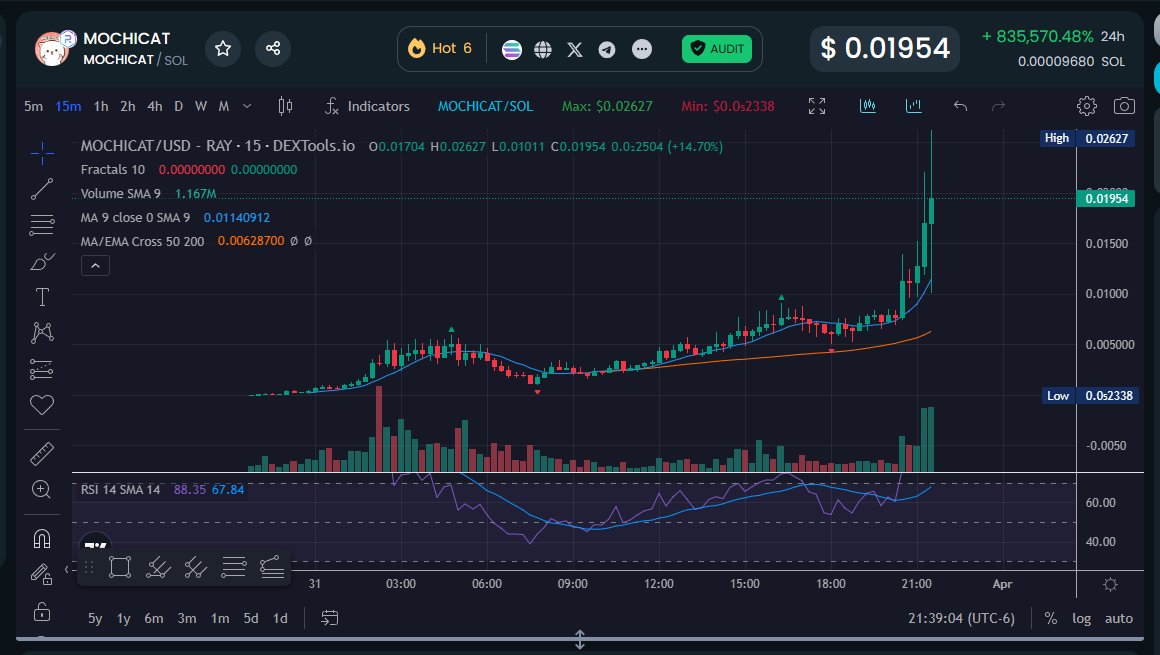Add MOCHICAT to favorites with star icon
Screen dimensions: 1160x655
223,49
